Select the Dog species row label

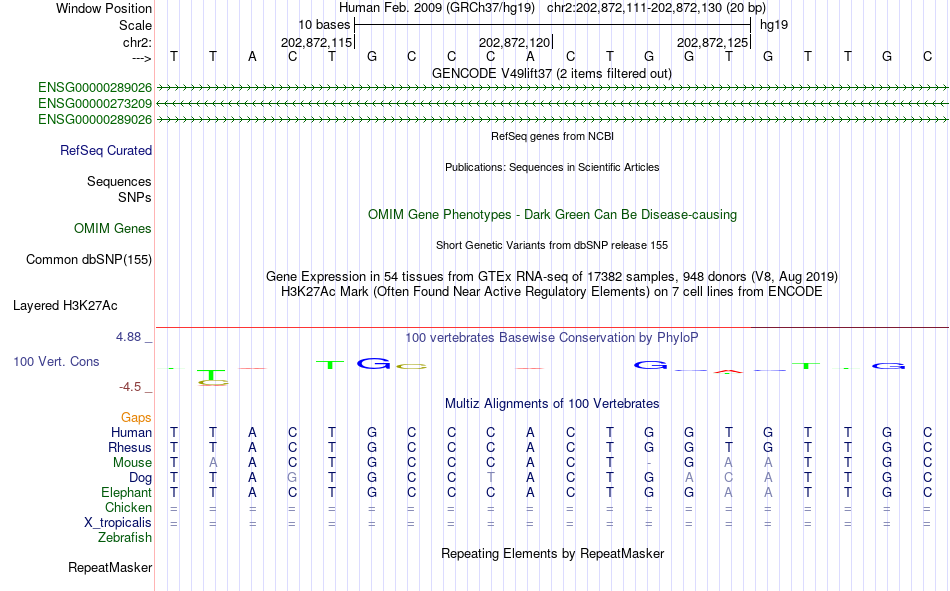pos(141,478)
